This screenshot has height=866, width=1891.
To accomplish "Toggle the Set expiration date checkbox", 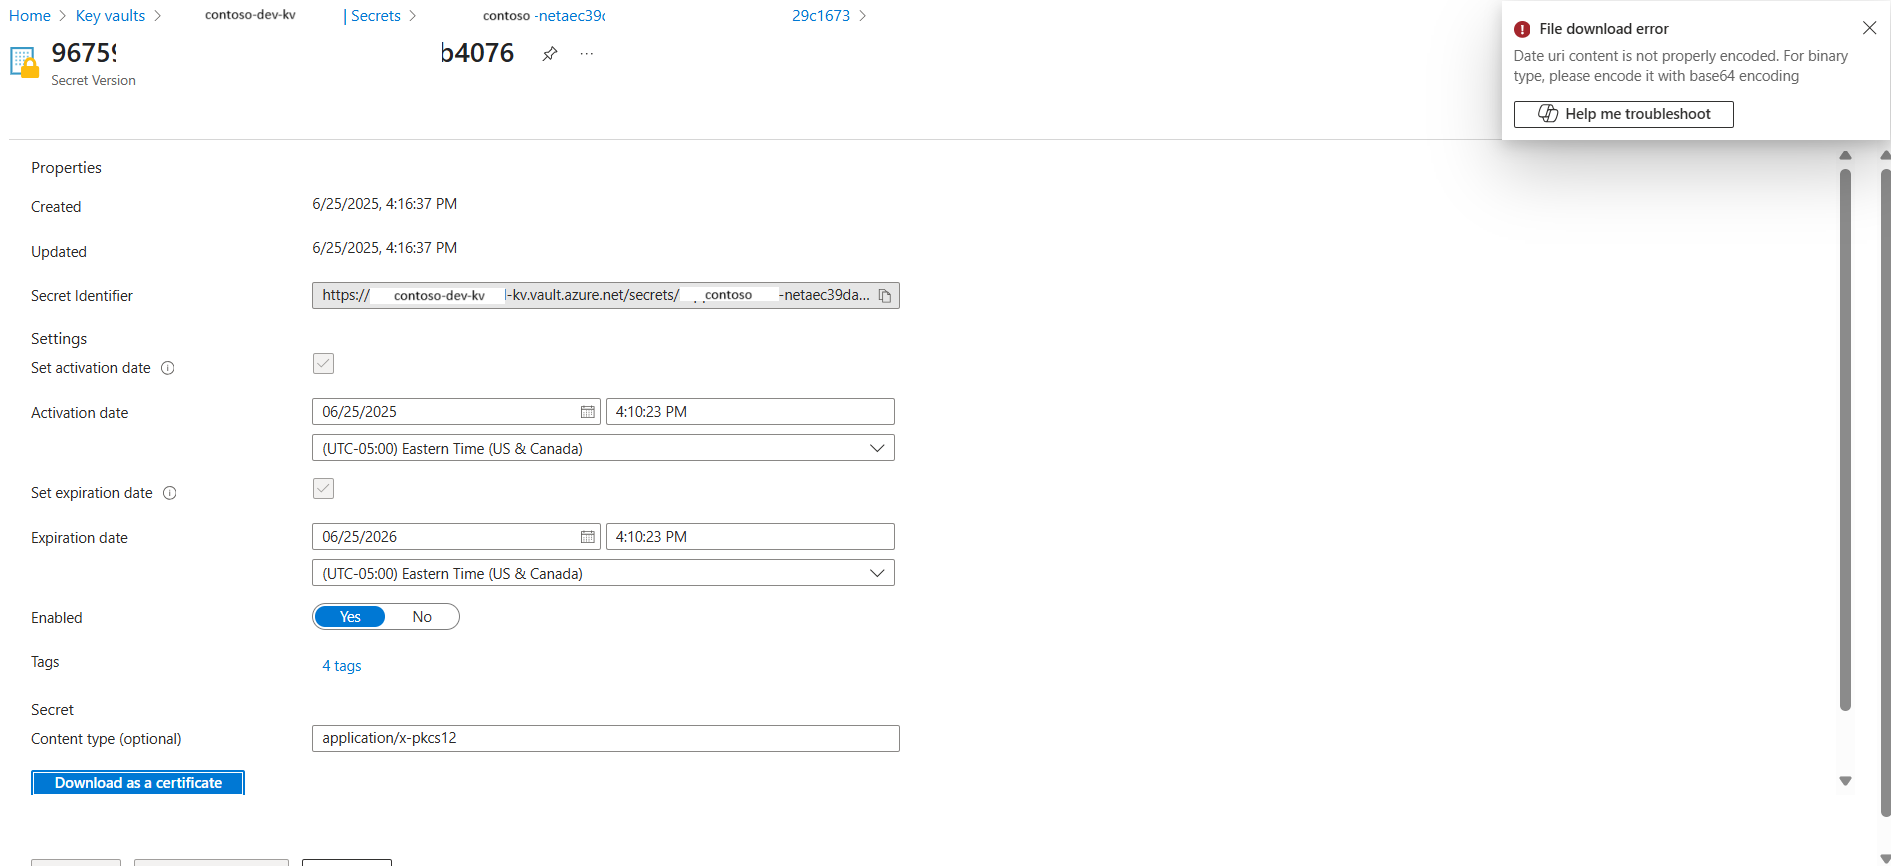I will [323, 489].
